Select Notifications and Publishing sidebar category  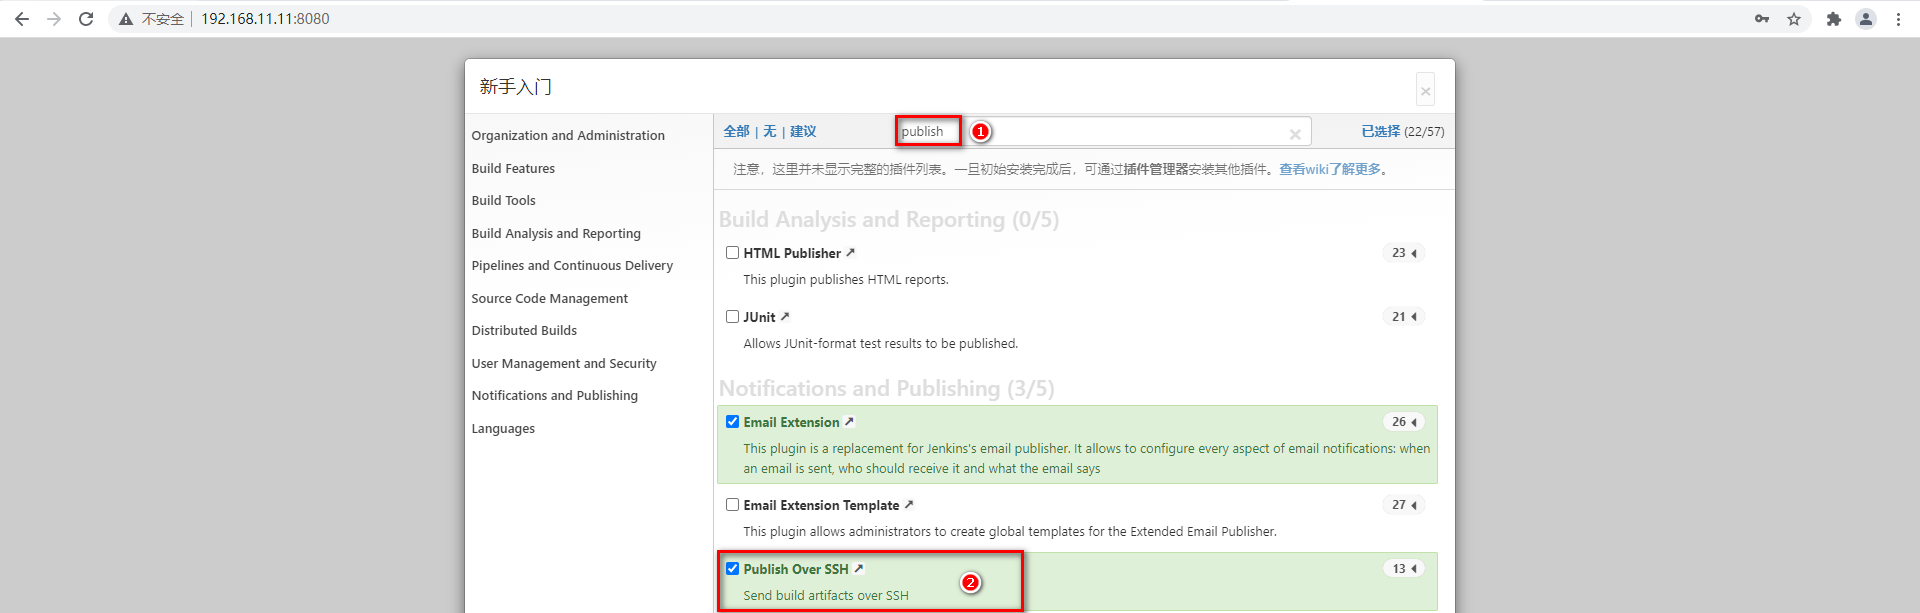555,396
